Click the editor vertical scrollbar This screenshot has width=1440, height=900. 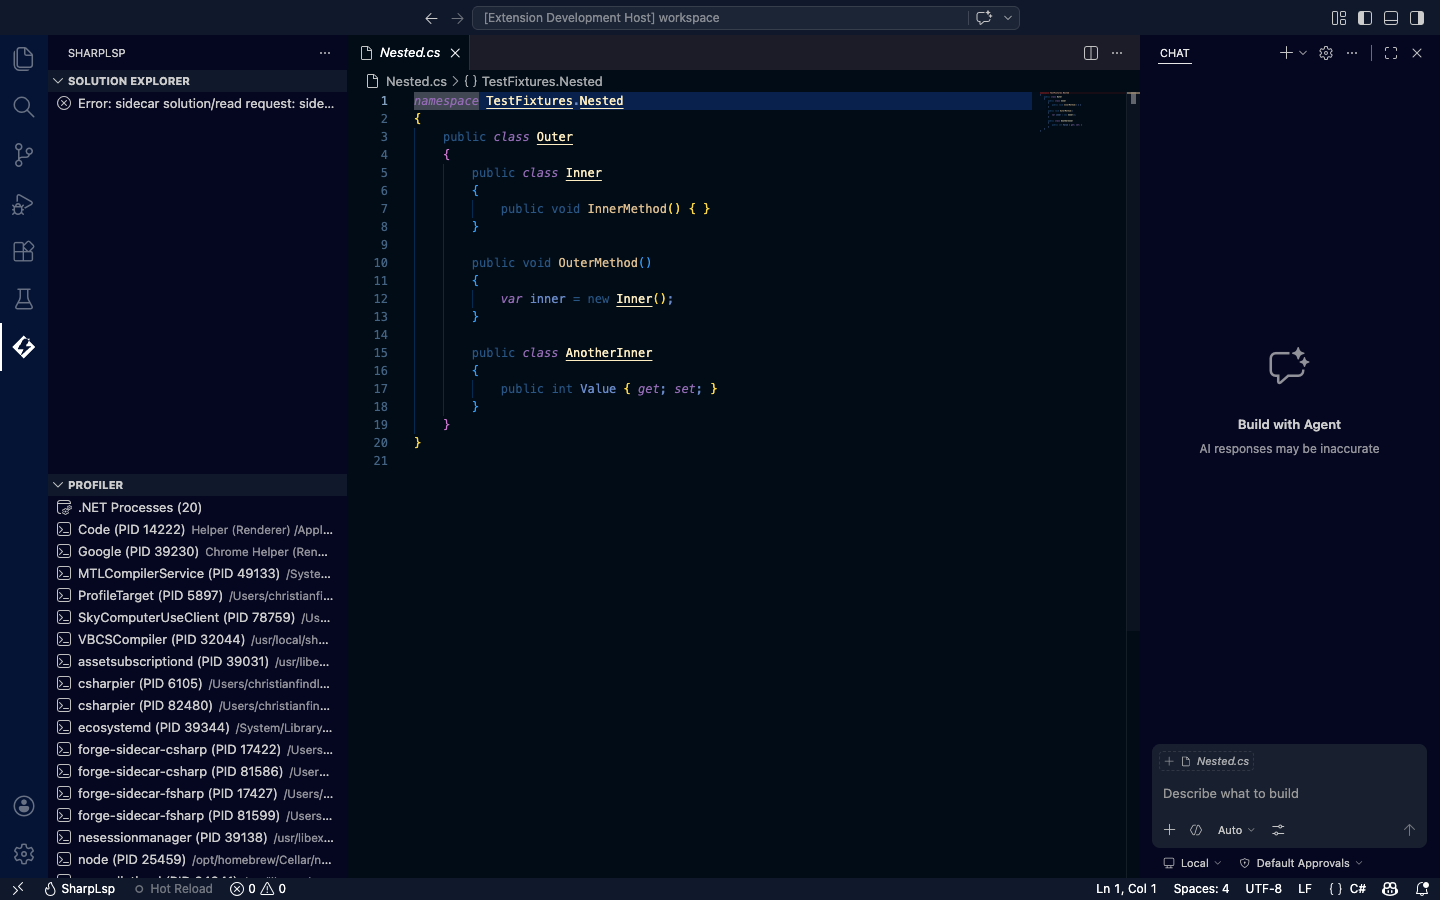point(1133,360)
